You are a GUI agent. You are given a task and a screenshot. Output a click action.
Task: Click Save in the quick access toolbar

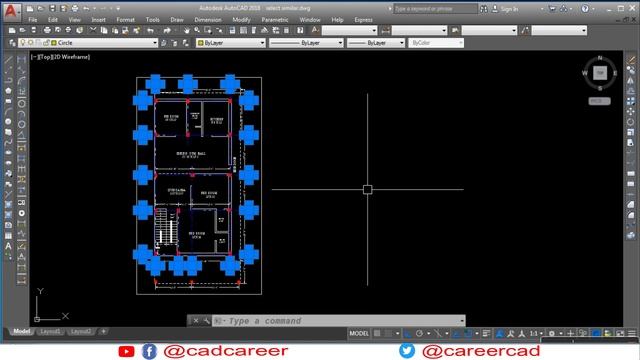point(52,8)
